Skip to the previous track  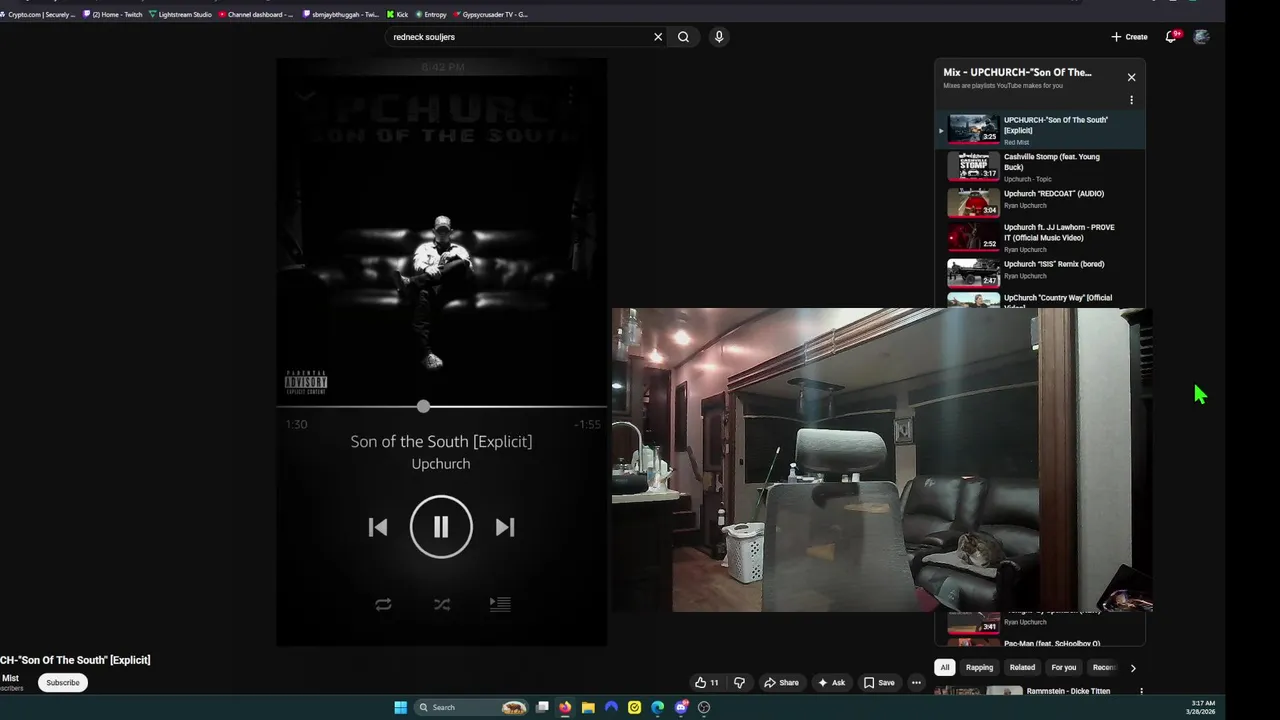(x=378, y=527)
